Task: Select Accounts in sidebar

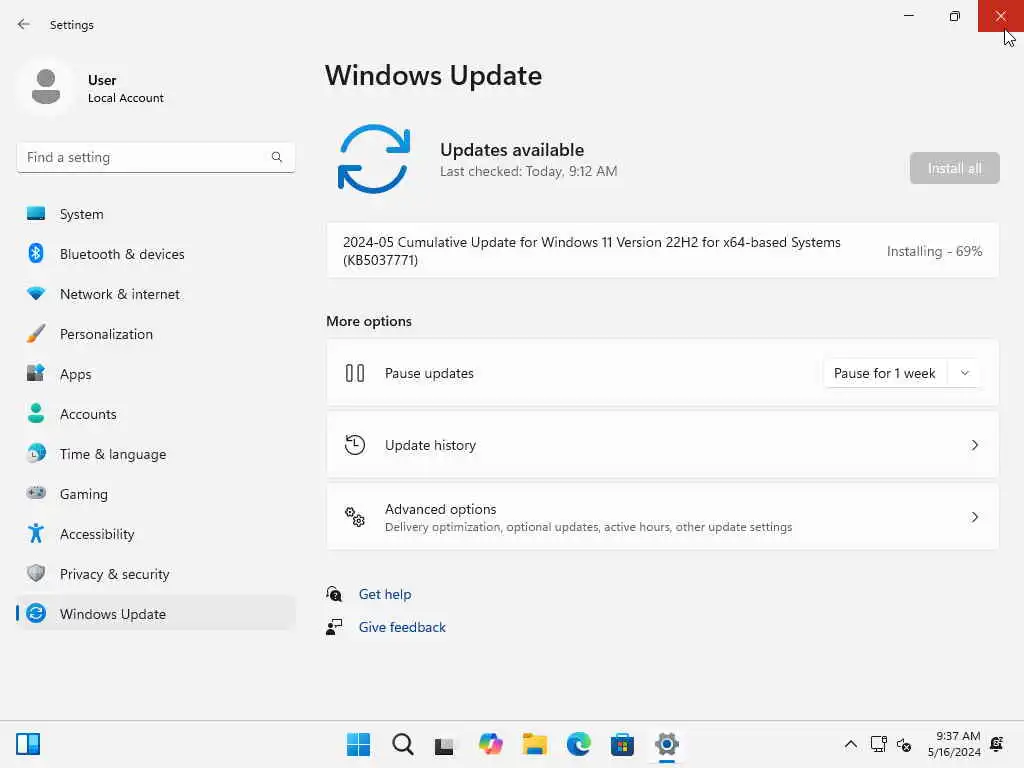Action: click(x=155, y=413)
